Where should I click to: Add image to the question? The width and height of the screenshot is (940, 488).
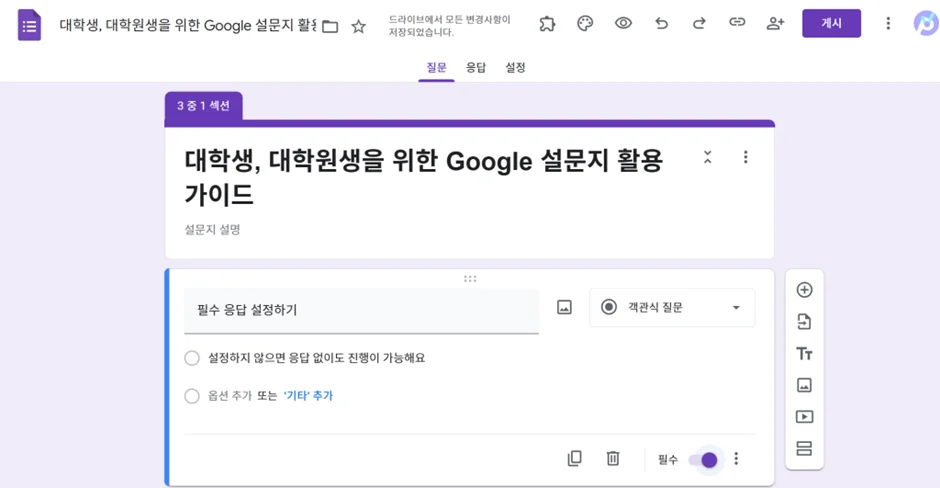[564, 308]
